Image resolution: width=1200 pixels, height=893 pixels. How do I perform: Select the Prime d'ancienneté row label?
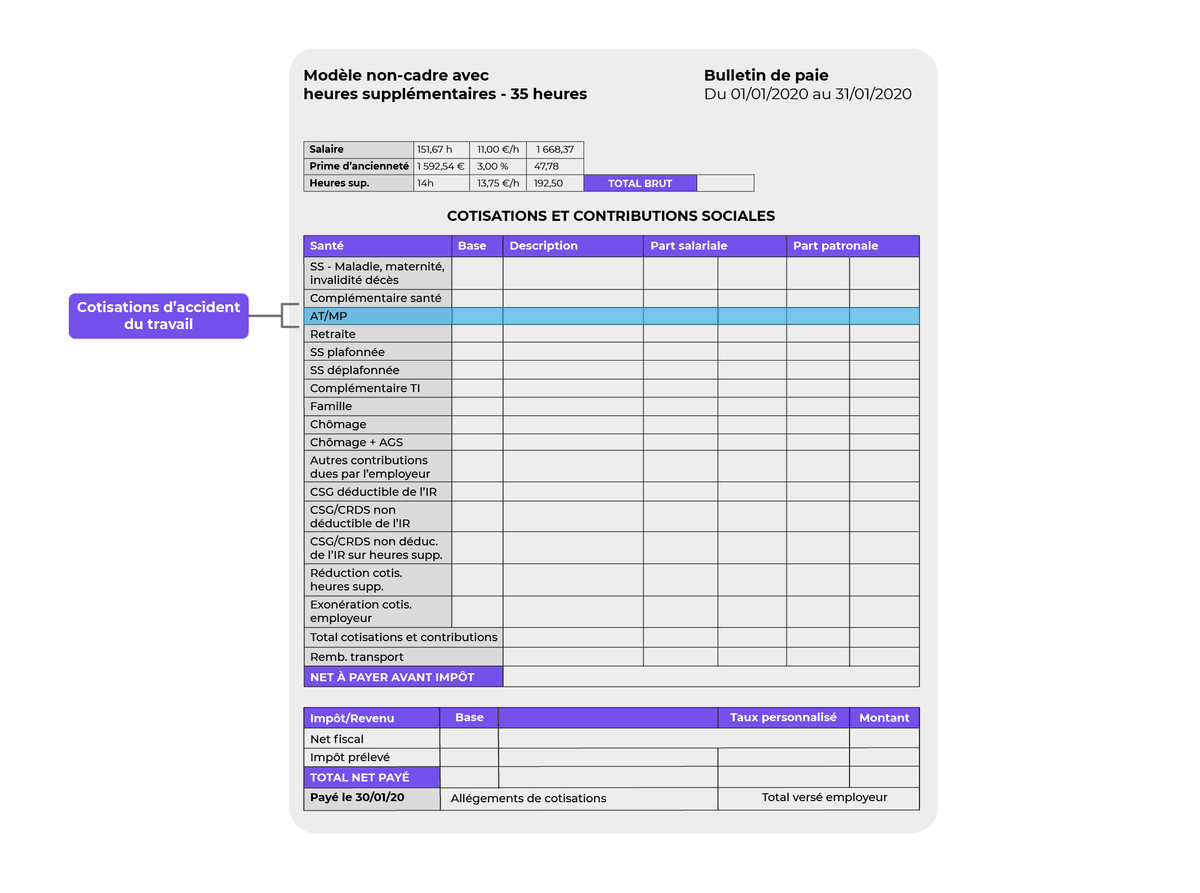[359, 166]
